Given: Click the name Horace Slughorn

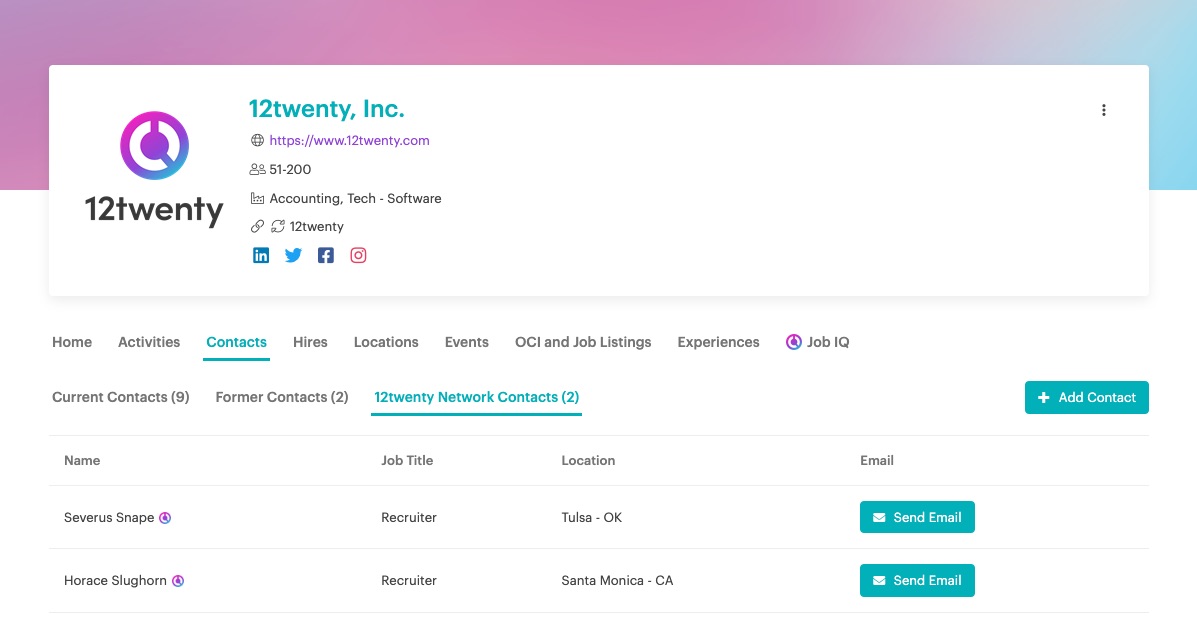Looking at the screenshot, I should pos(115,581).
